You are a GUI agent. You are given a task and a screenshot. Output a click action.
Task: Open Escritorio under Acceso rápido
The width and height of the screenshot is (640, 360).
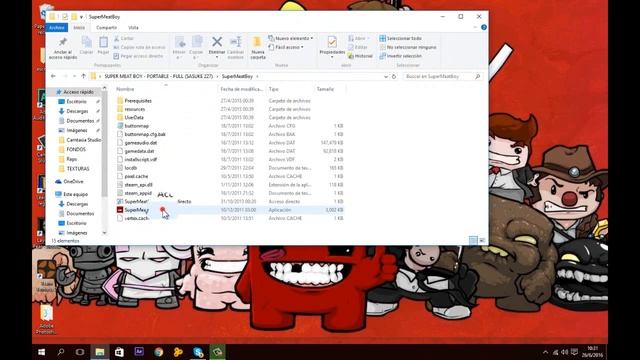76,101
